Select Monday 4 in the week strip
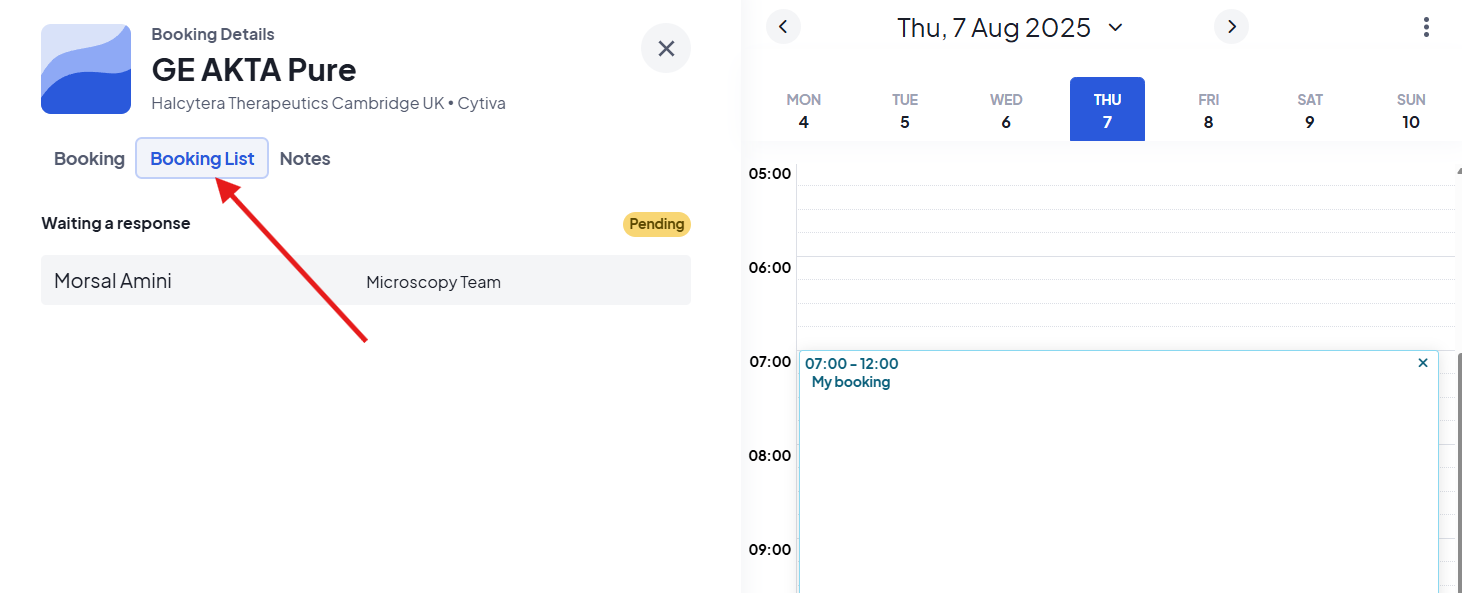 pos(804,111)
